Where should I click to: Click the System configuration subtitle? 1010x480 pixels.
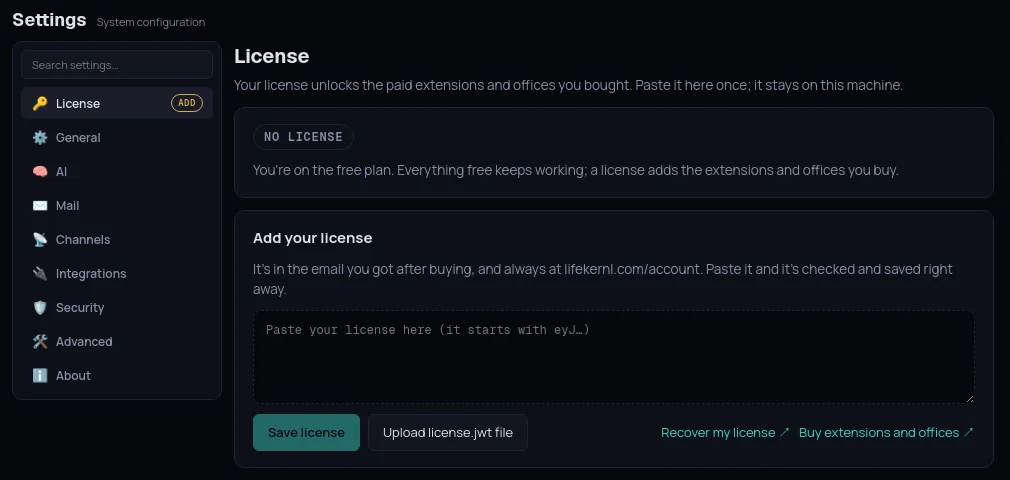[151, 23]
